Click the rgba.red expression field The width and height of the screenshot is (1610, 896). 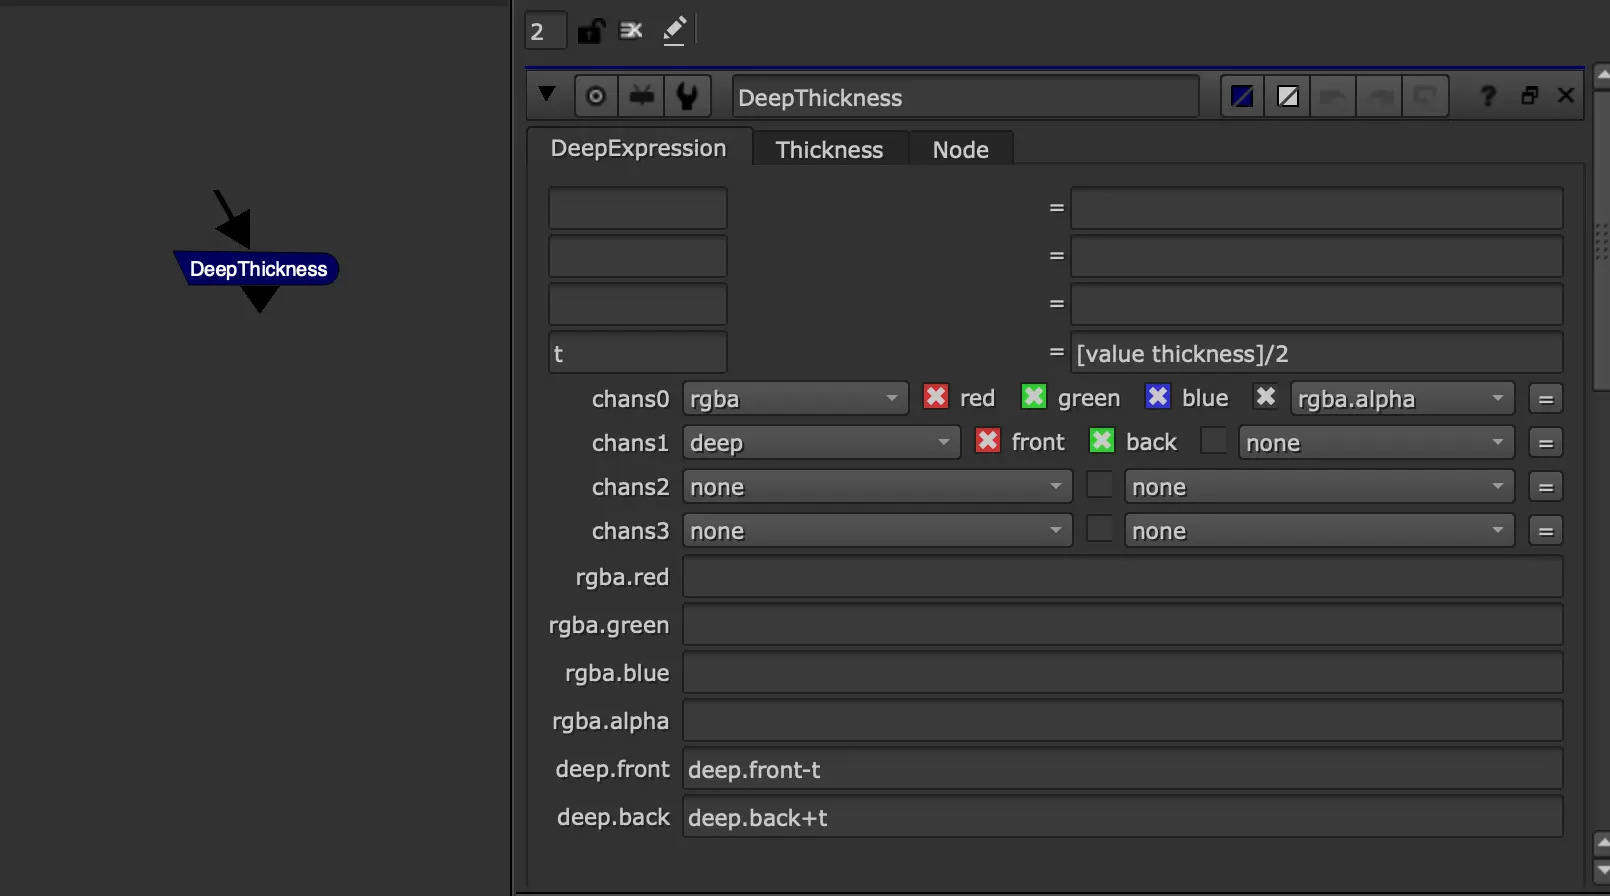1122,577
